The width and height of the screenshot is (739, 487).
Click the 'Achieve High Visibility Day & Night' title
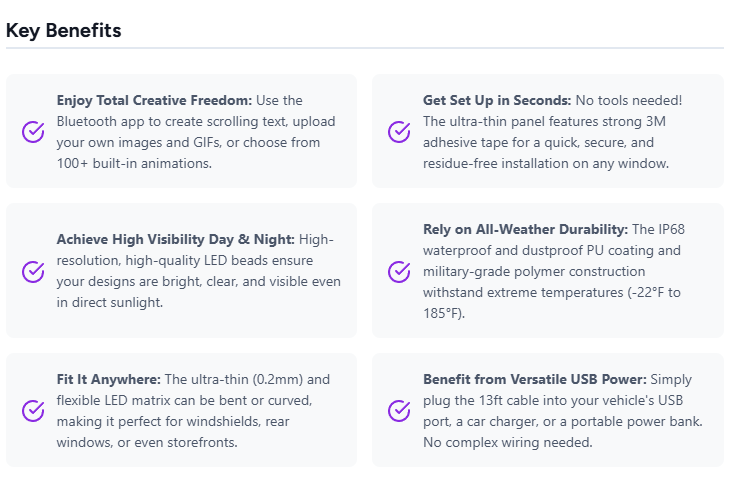(x=176, y=239)
